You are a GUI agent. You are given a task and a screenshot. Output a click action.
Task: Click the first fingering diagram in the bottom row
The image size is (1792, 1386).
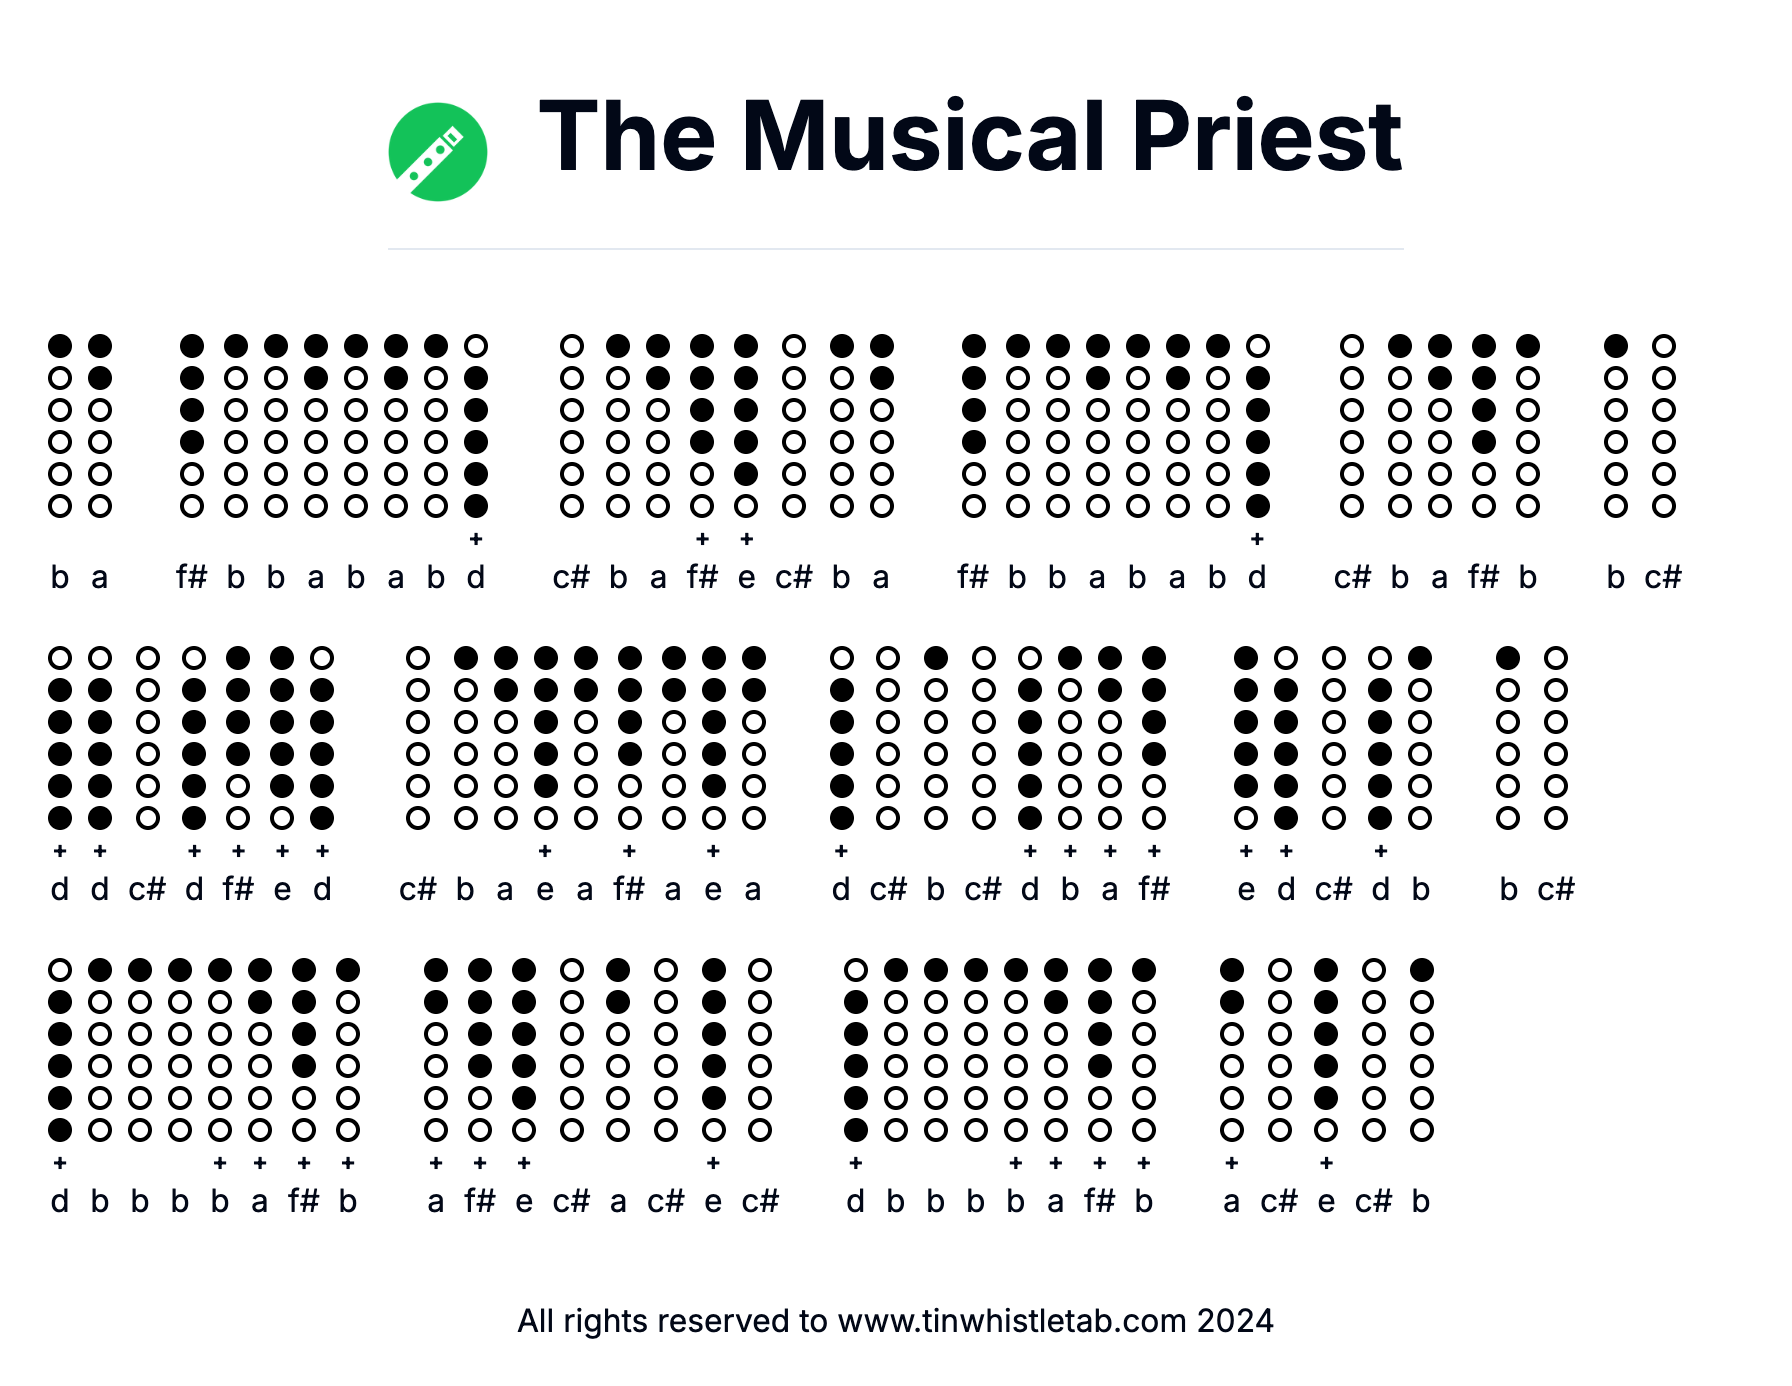pyautogui.click(x=60, y=1050)
